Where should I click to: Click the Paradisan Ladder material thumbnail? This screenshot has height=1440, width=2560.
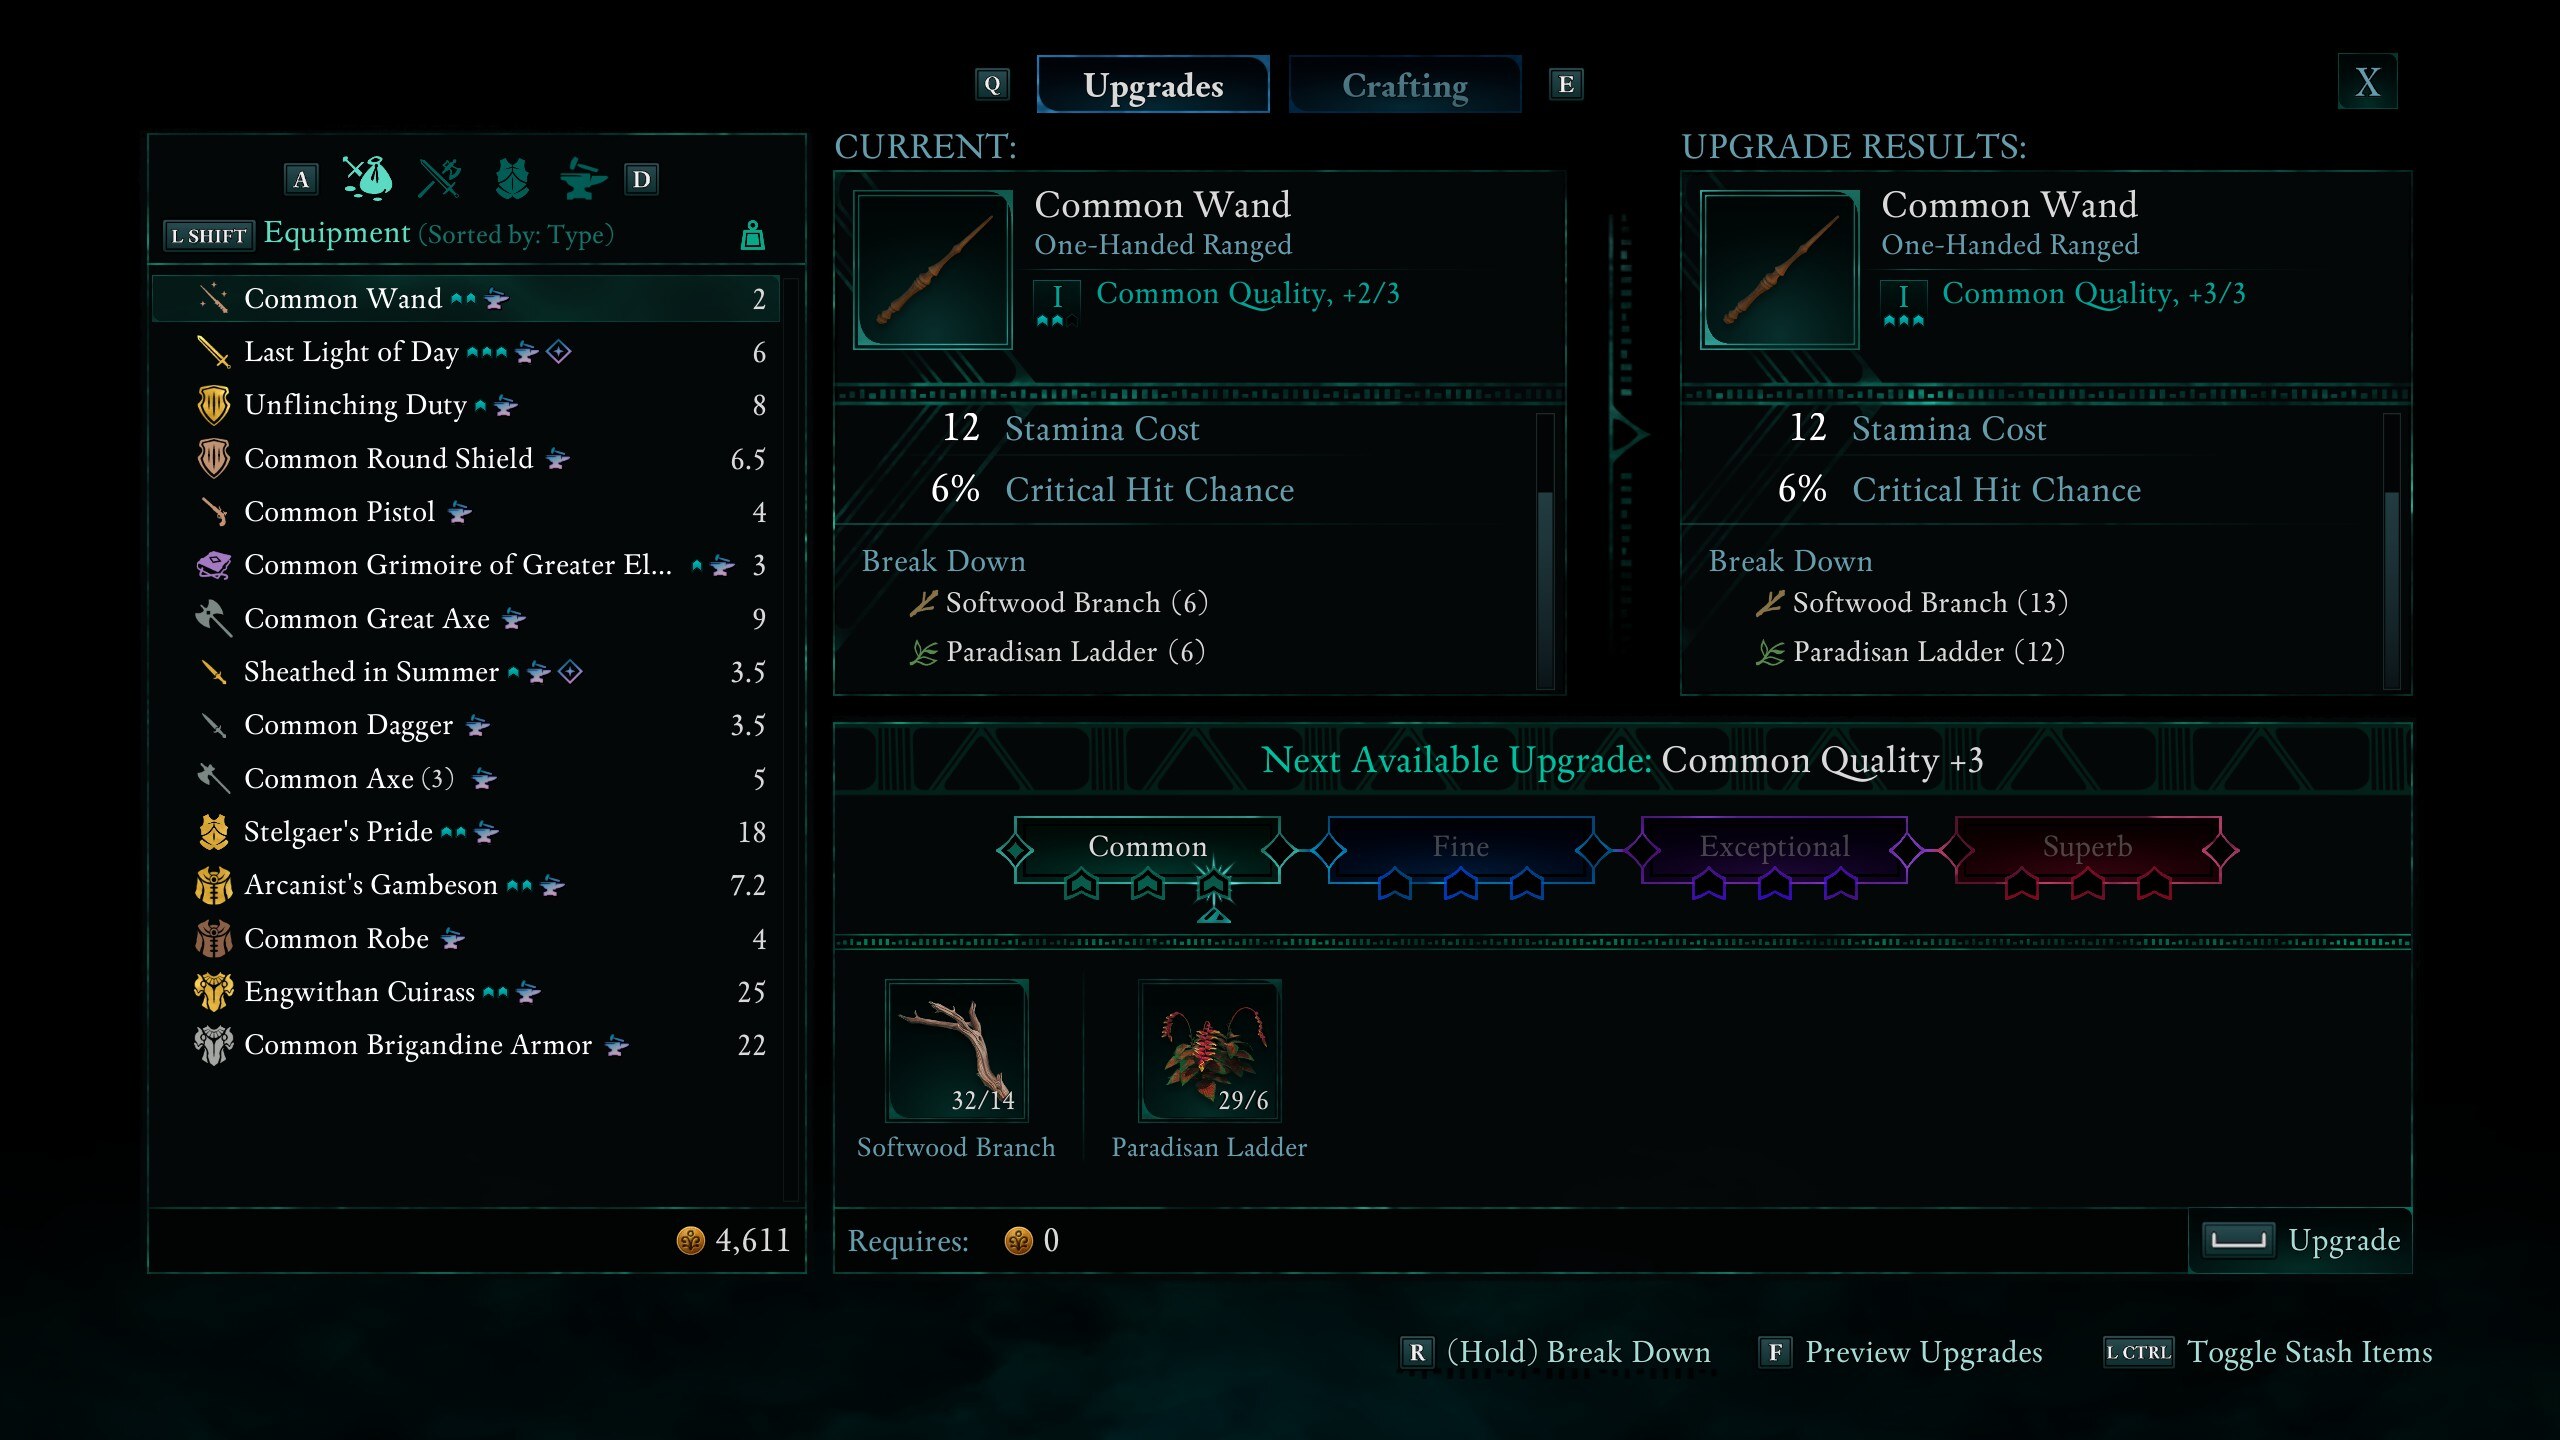pos(1210,1051)
